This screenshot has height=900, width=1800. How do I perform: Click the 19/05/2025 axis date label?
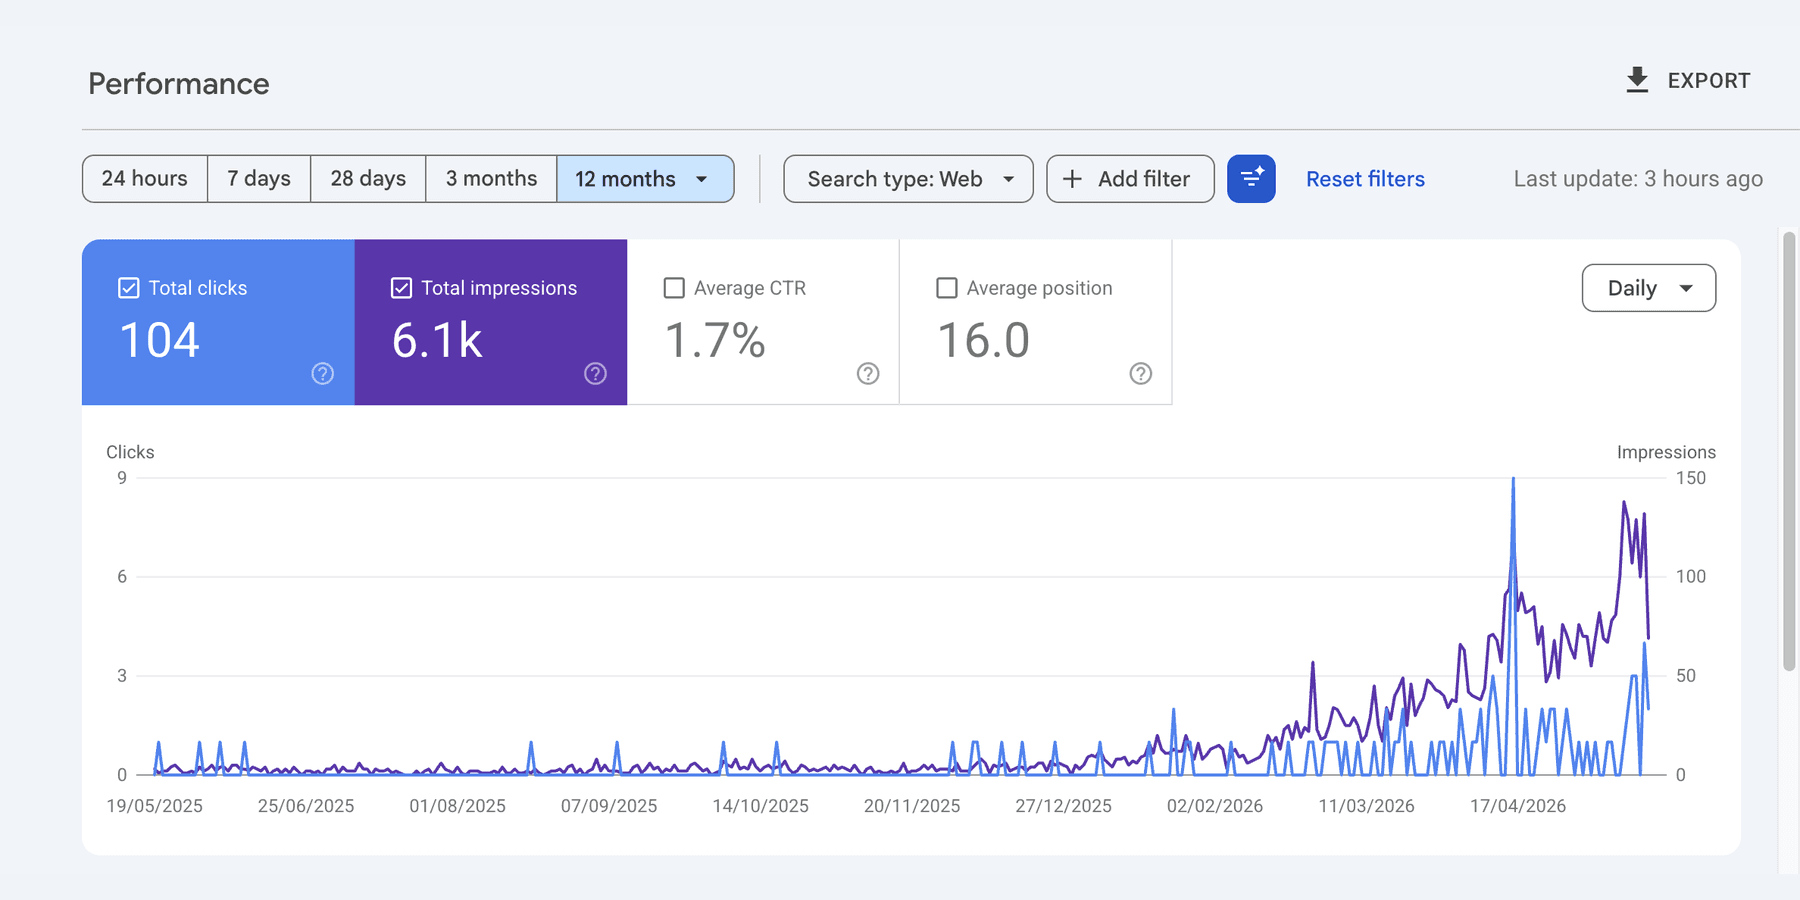pos(155,806)
